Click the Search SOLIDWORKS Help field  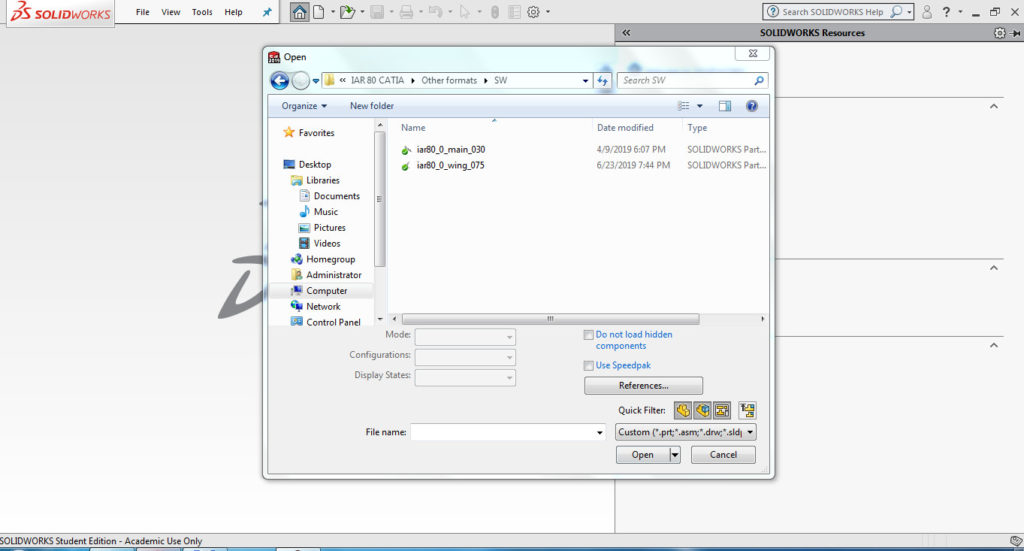pyautogui.click(x=833, y=12)
